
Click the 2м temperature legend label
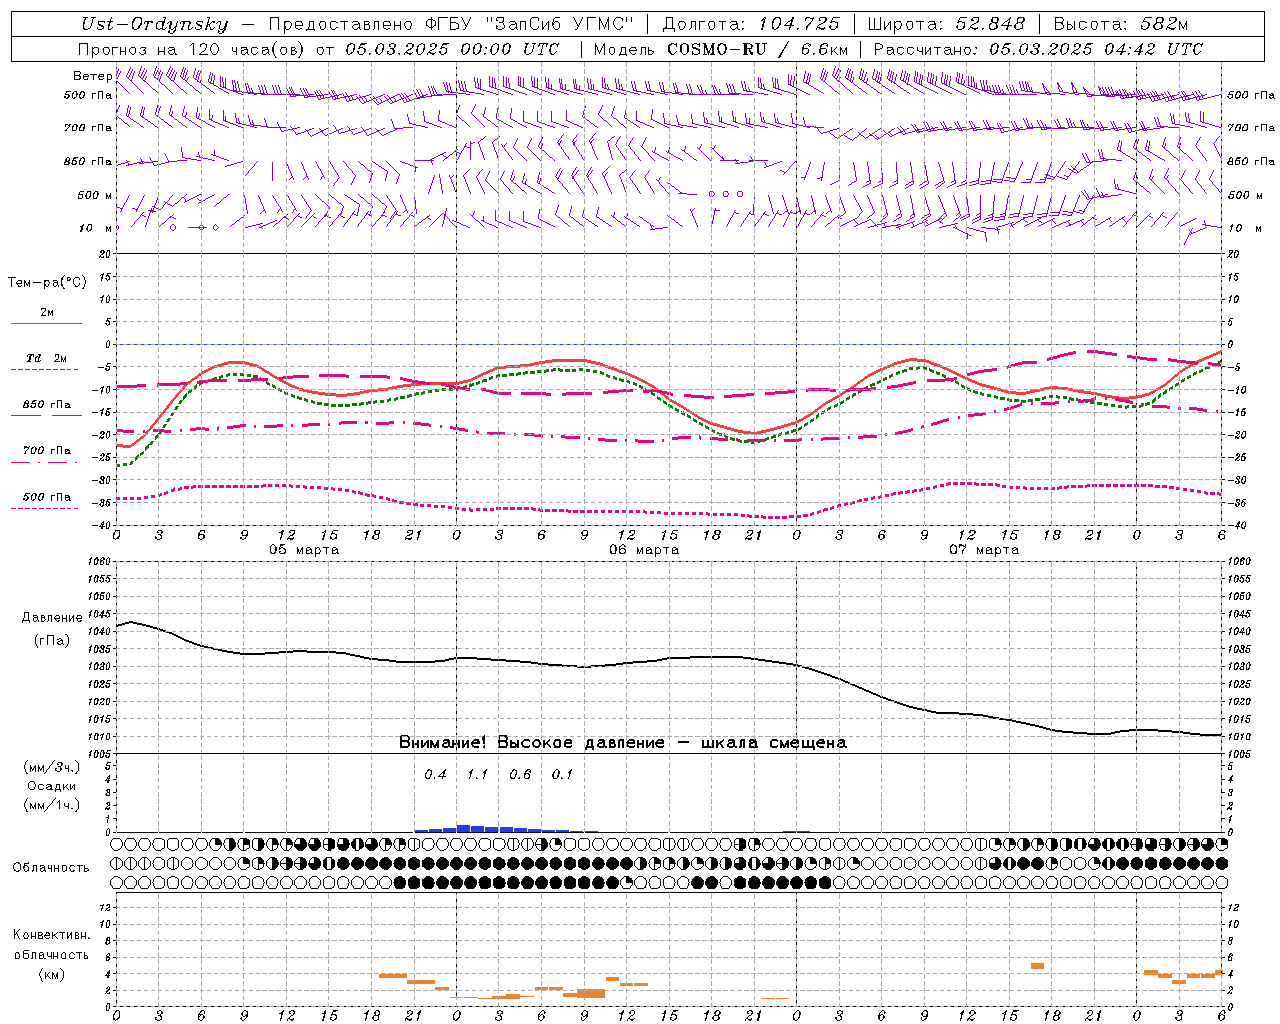(47, 312)
